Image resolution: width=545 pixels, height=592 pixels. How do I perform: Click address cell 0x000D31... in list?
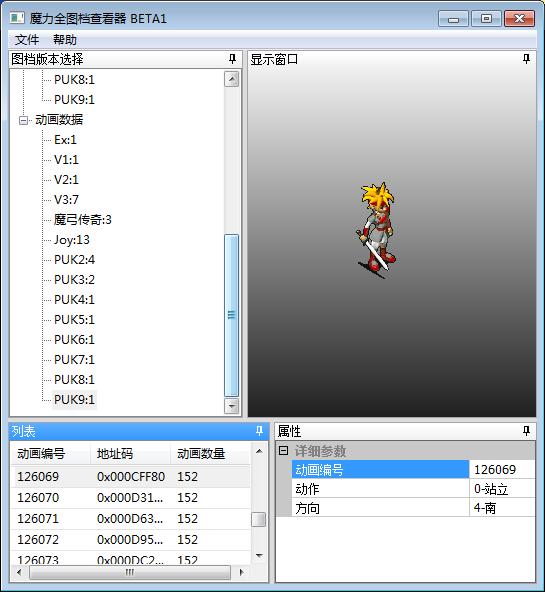(130, 498)
